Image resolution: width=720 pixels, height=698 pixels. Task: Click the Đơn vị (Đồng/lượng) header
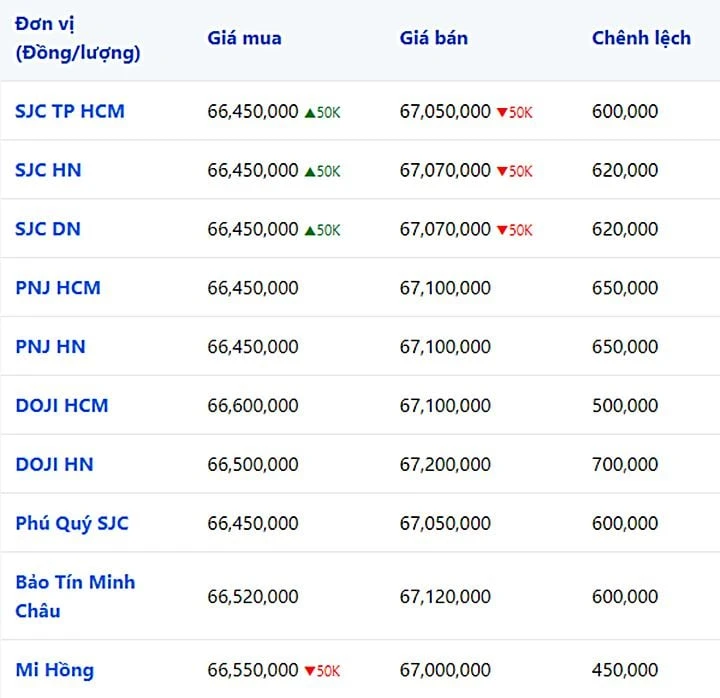pyautogui.click(x=78, y=39)
